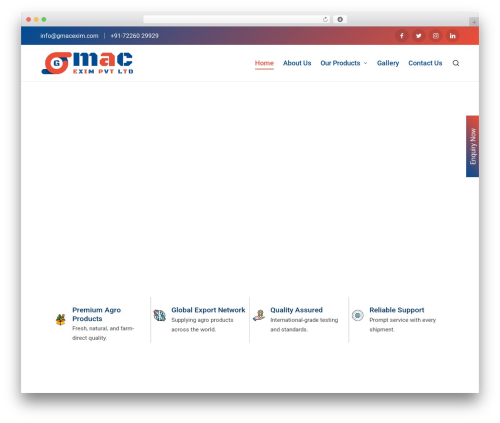
Task: Open the About Us page
Action: pyautogui.click(x=297, y=63)
